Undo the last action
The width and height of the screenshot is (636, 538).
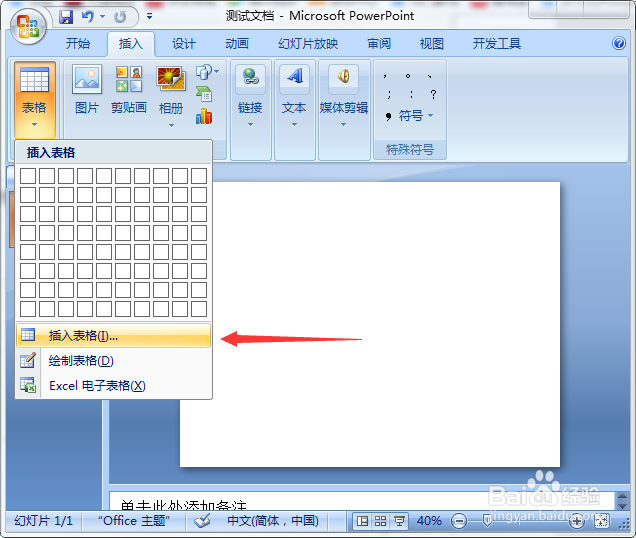[x=88, y=17]
